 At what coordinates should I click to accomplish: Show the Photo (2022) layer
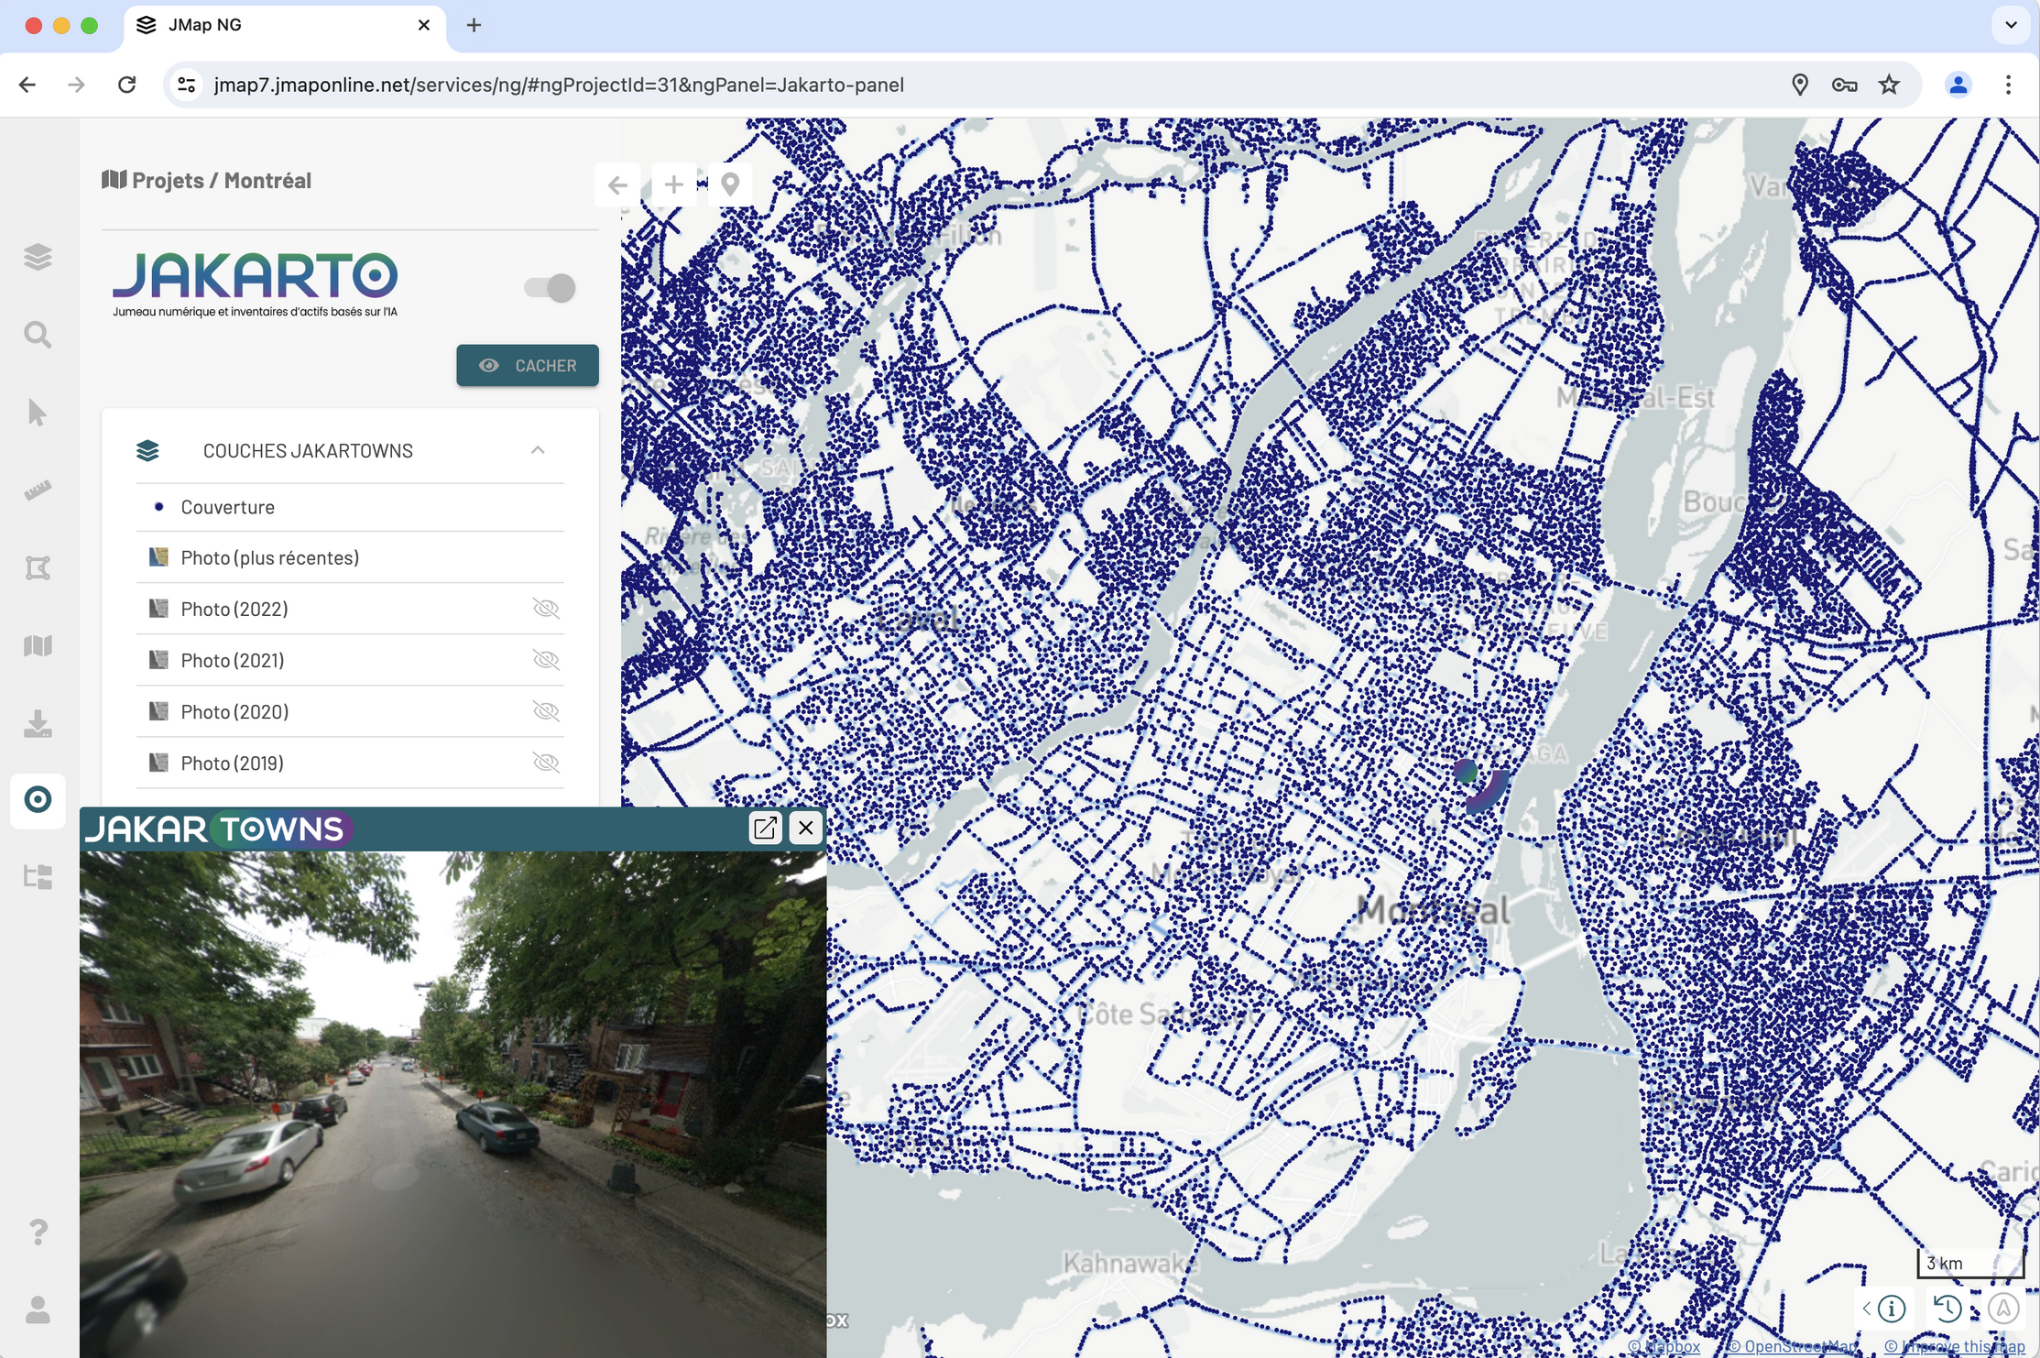click(546, 609)
